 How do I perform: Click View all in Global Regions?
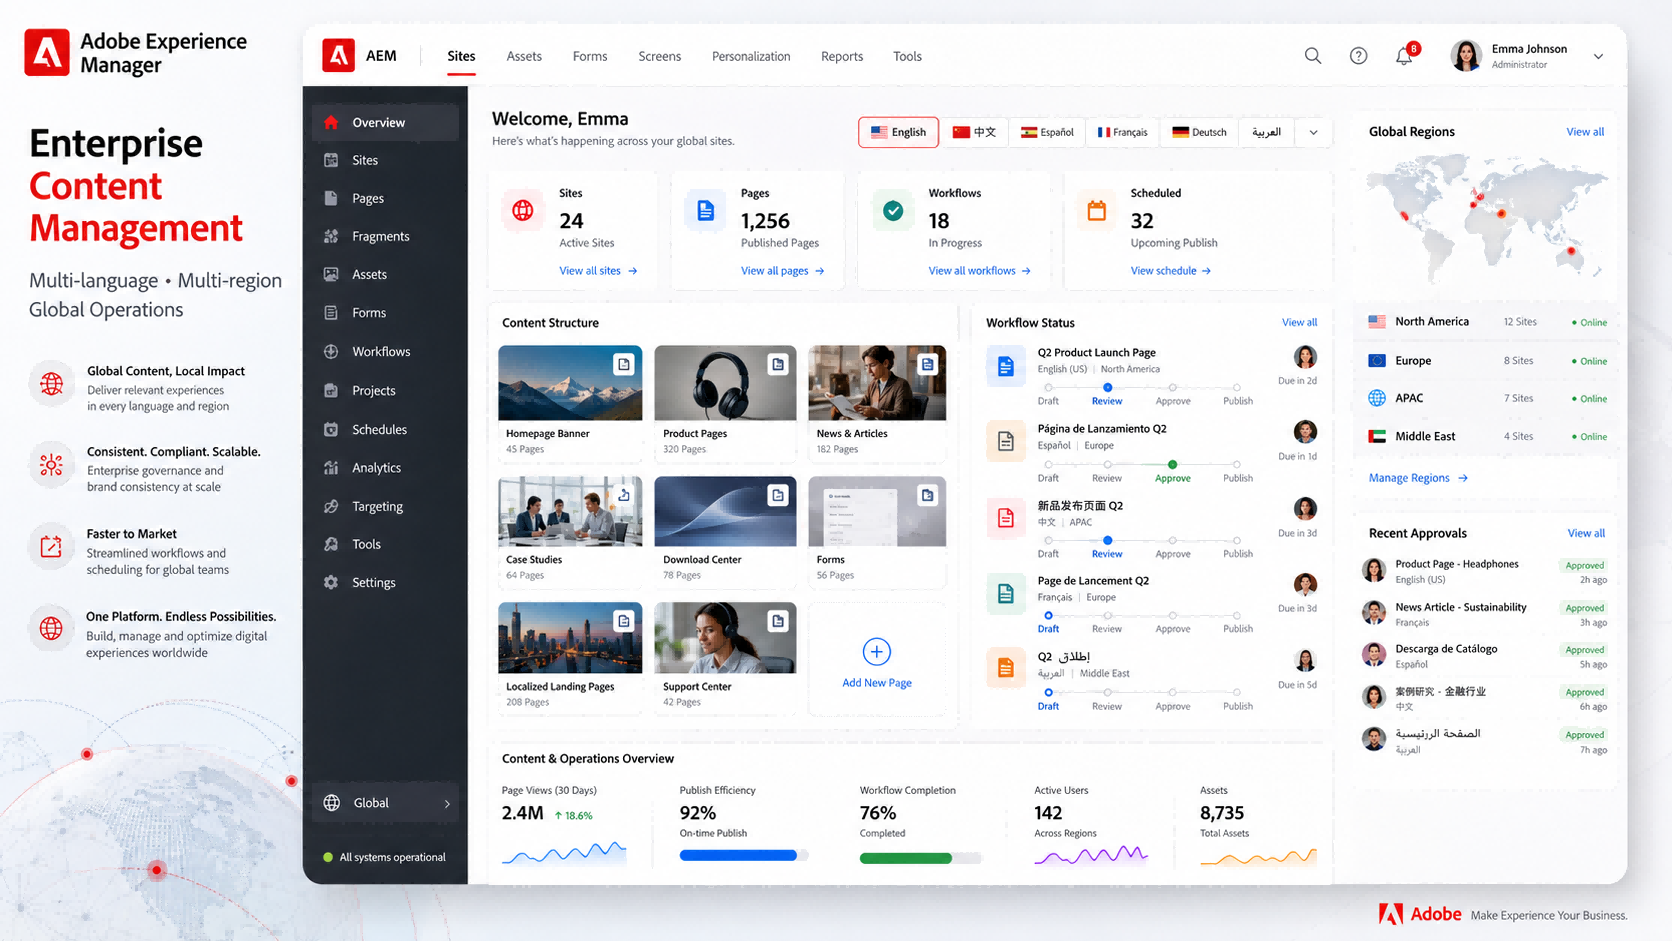[x=1585, y=132]
